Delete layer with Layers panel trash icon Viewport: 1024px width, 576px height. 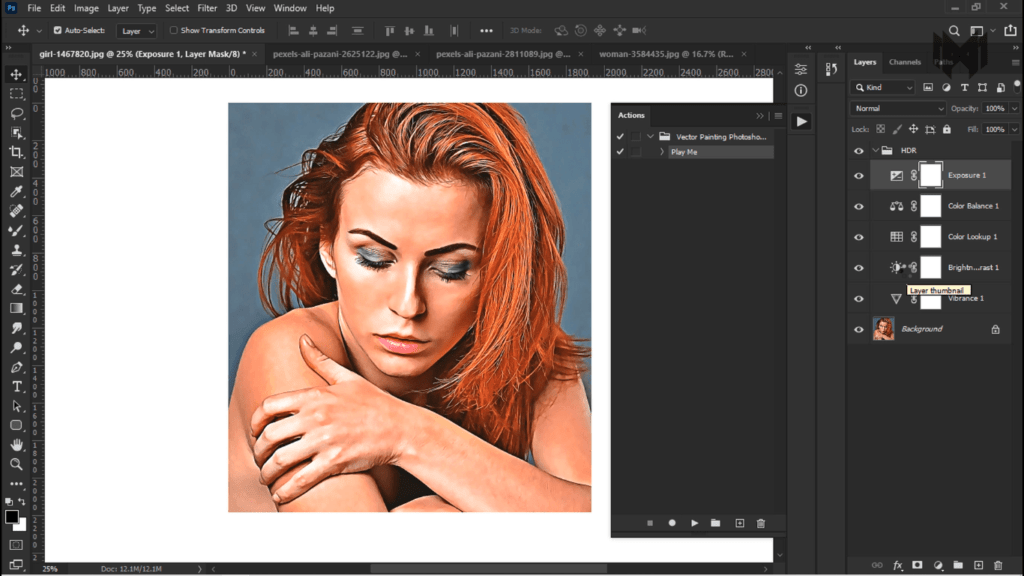click(998, 565)
